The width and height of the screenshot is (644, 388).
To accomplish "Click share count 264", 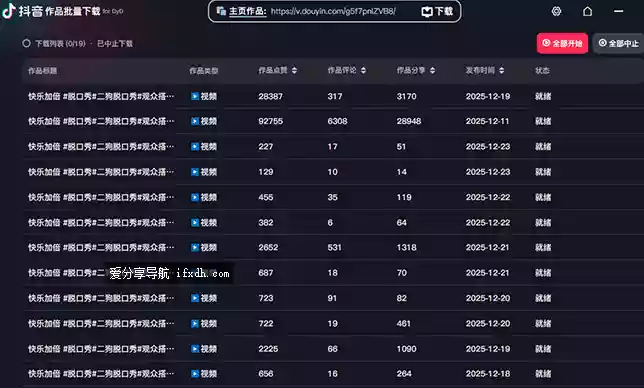I will pyautogui.click(x=404, y=374).
